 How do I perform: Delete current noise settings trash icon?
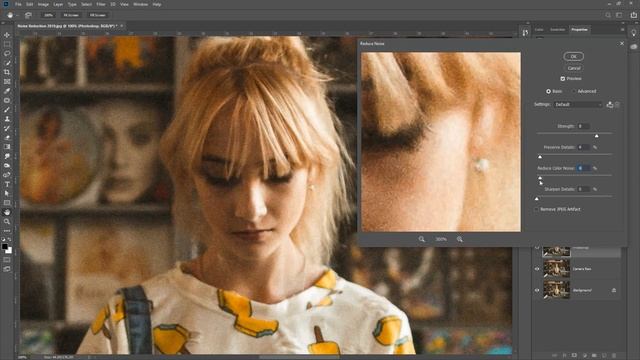[x=617, y=104]
